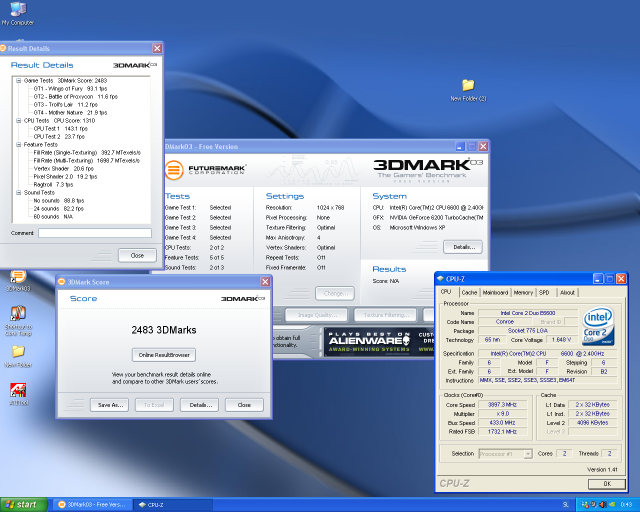The width and height of the screenshot is (640, 512).
Task: Open the Mainboard tab in CPU-Z
Action: coord(496,292)
